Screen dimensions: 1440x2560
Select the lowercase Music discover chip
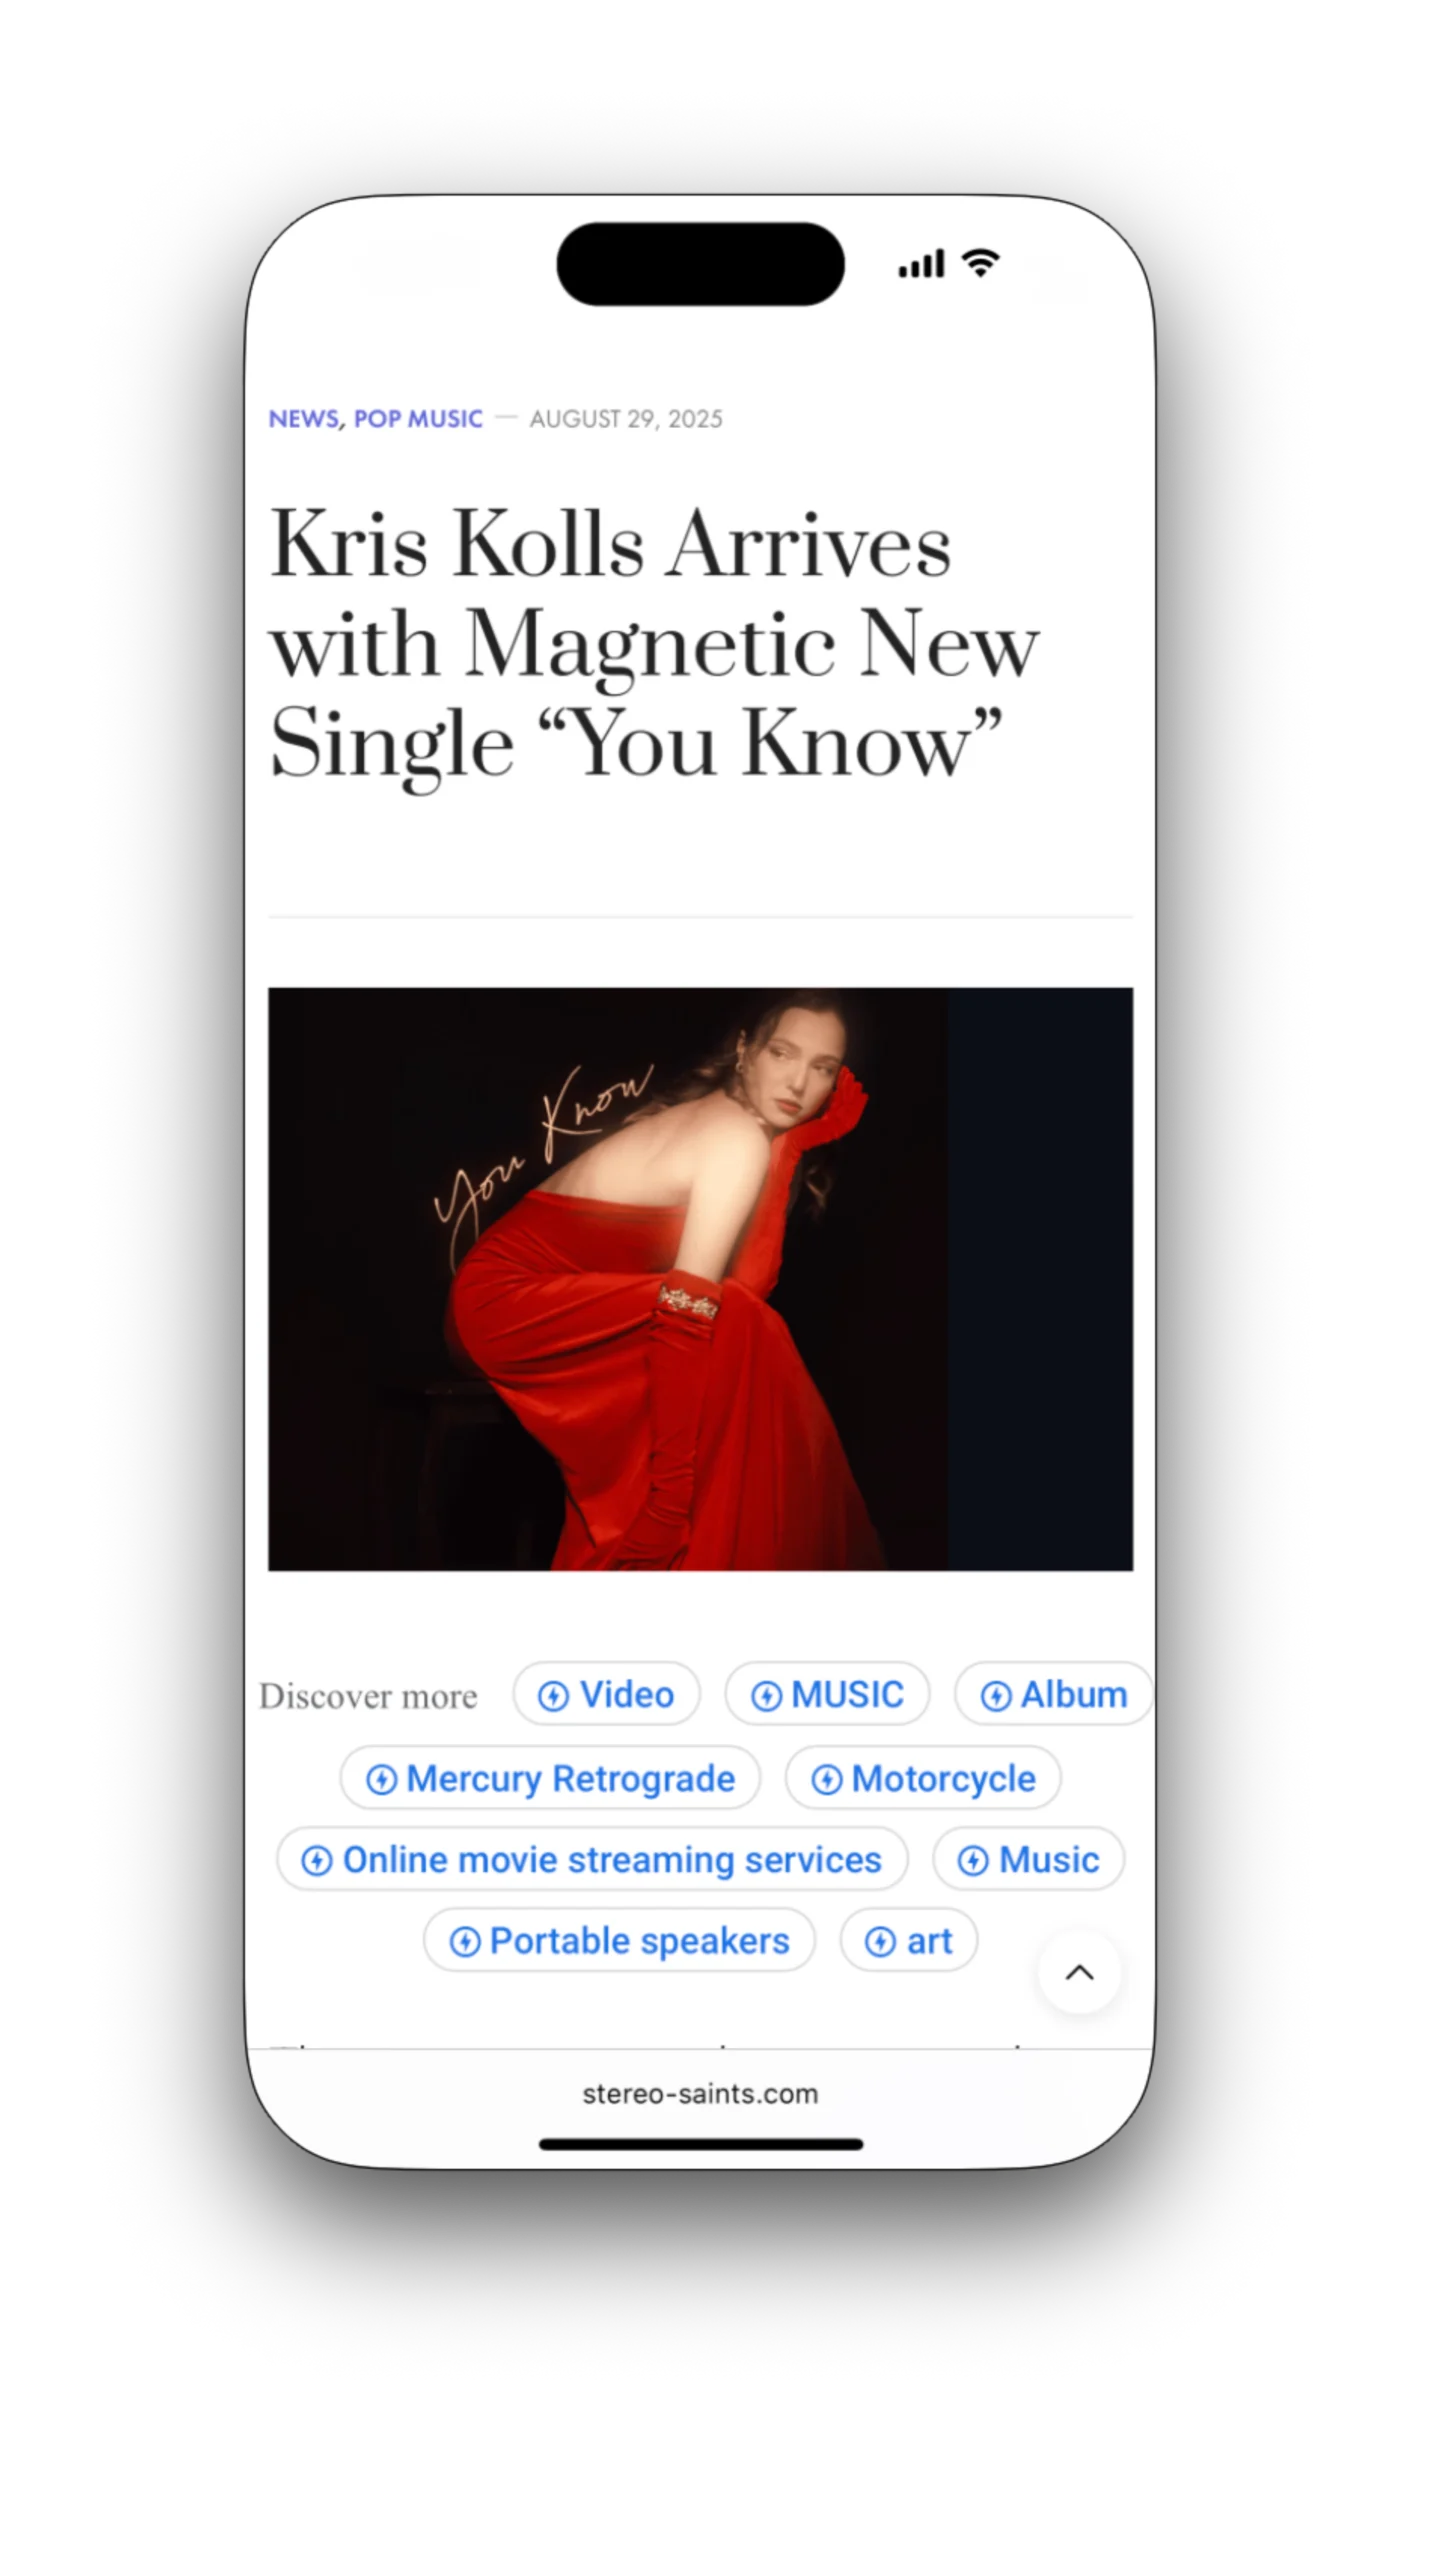pyautogui.click(x=1028, y=1860)
